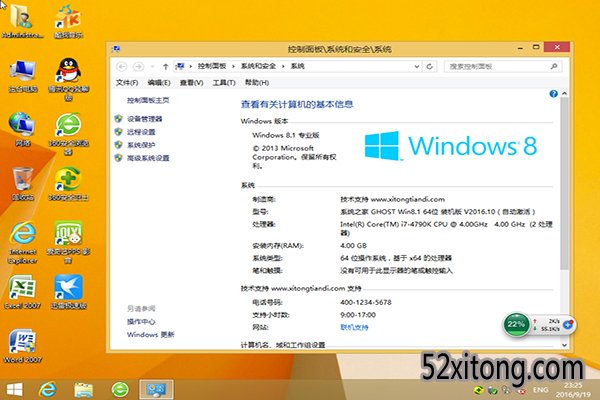Open the recent locations dropdown arrow

coord(152,67)
